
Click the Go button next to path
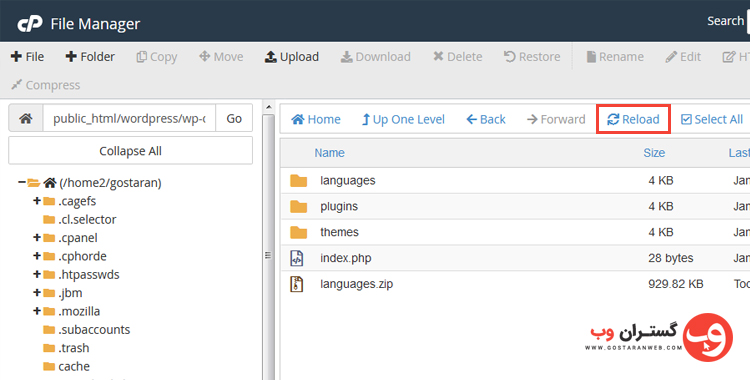(x=234, y=118)
